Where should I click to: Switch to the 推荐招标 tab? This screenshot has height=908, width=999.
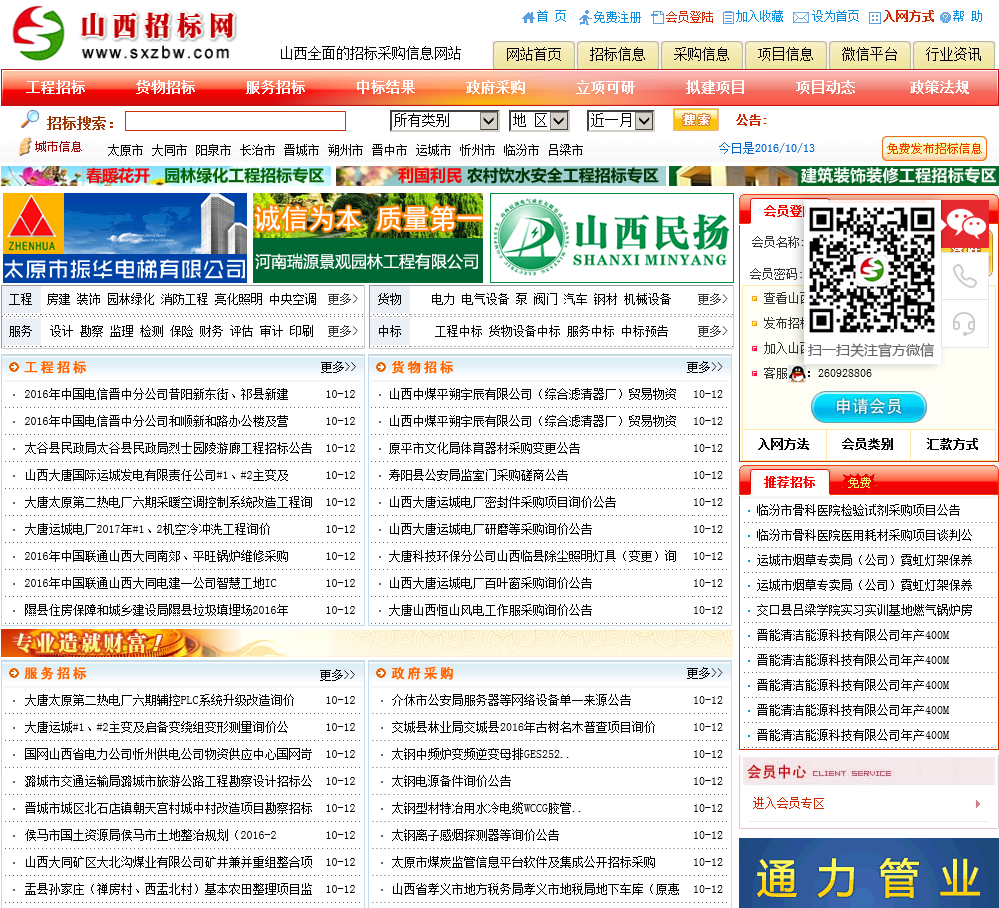[x=789, y=482]
